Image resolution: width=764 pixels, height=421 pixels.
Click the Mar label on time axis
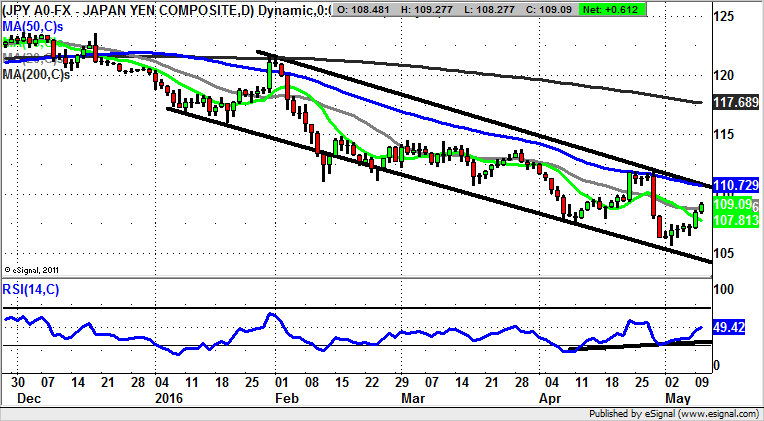pyautogui.click(x=413, y=396)
